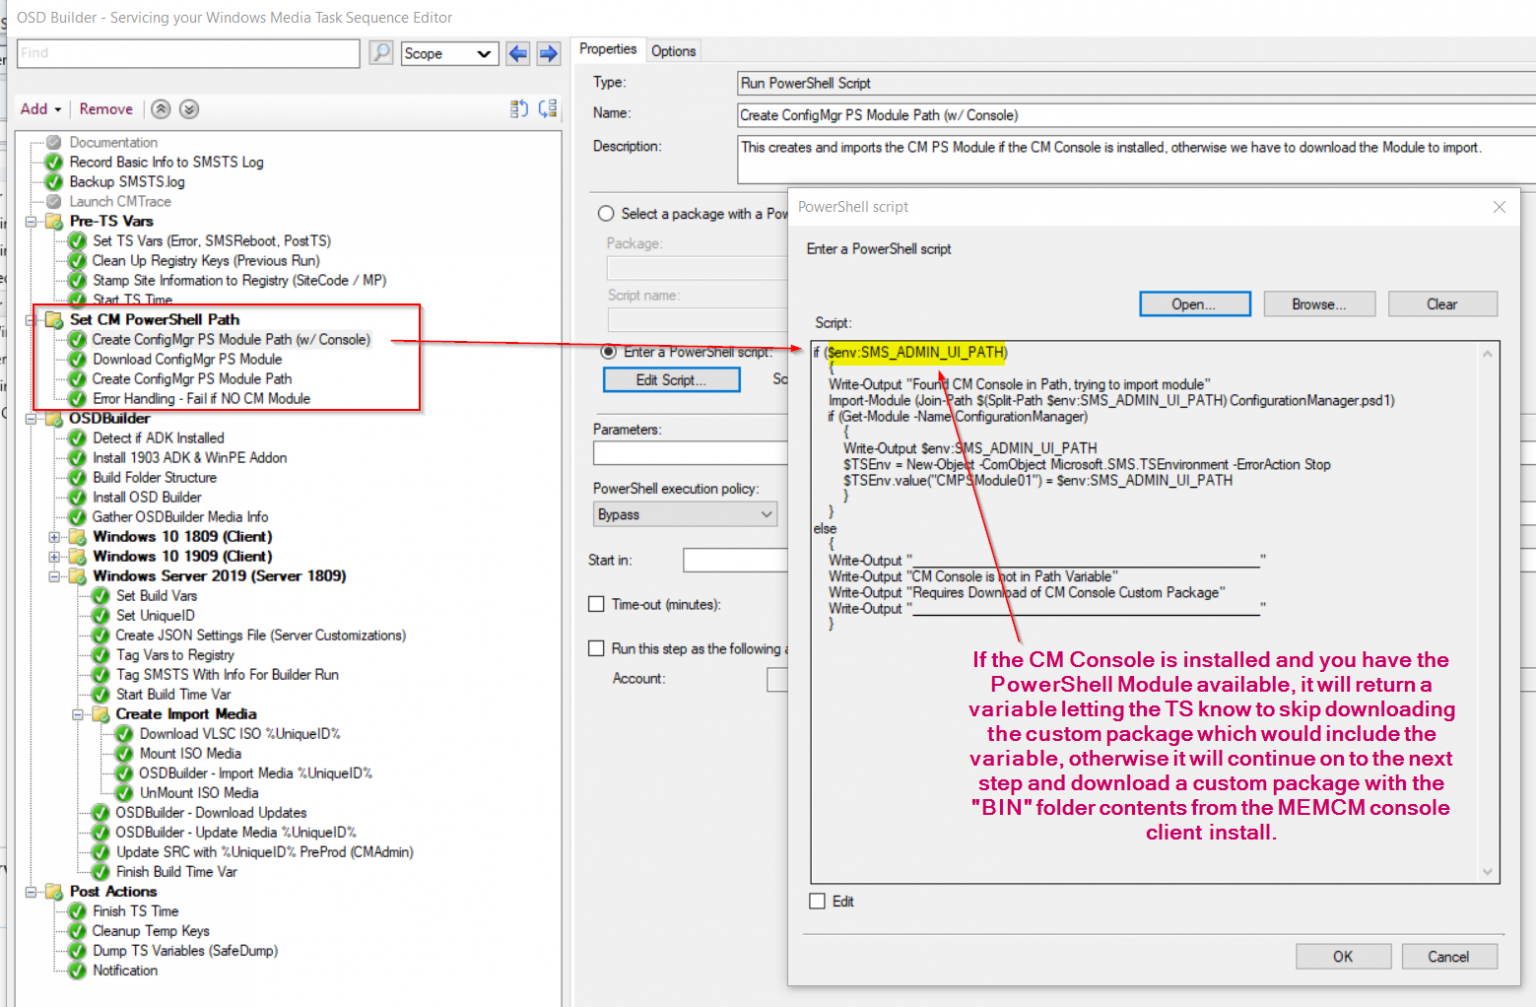Check the Edit box in the PowerShell script dialog

coord(817,901)
